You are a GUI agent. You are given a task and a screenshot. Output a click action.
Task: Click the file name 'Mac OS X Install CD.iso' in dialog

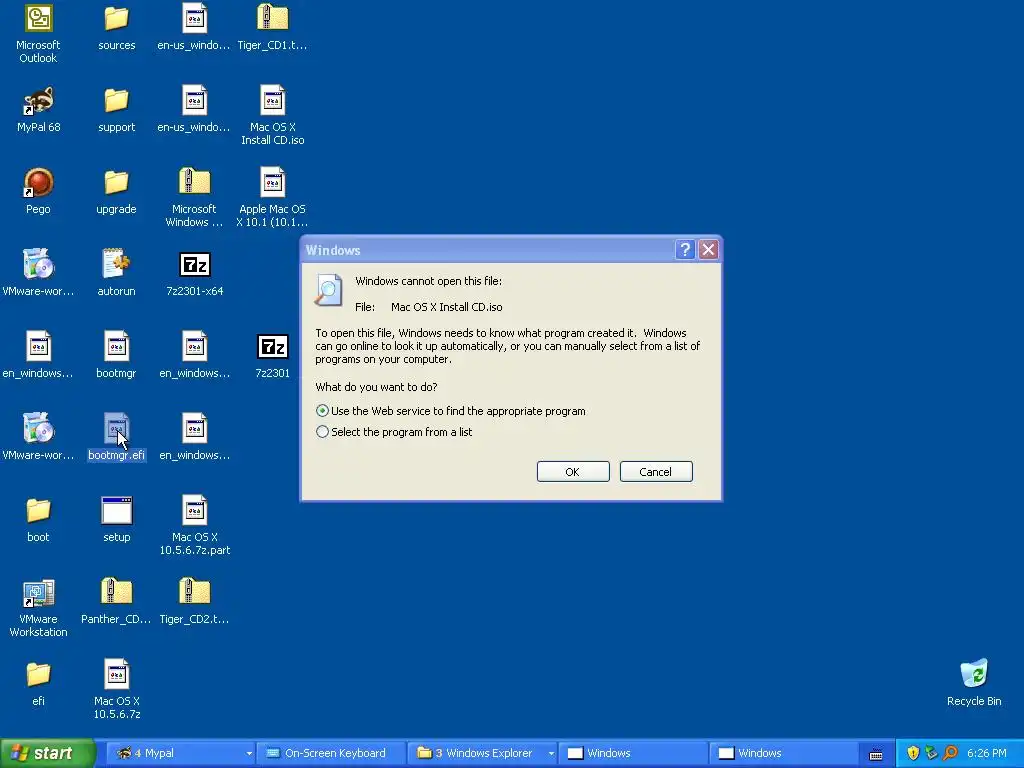pos(447,307)
